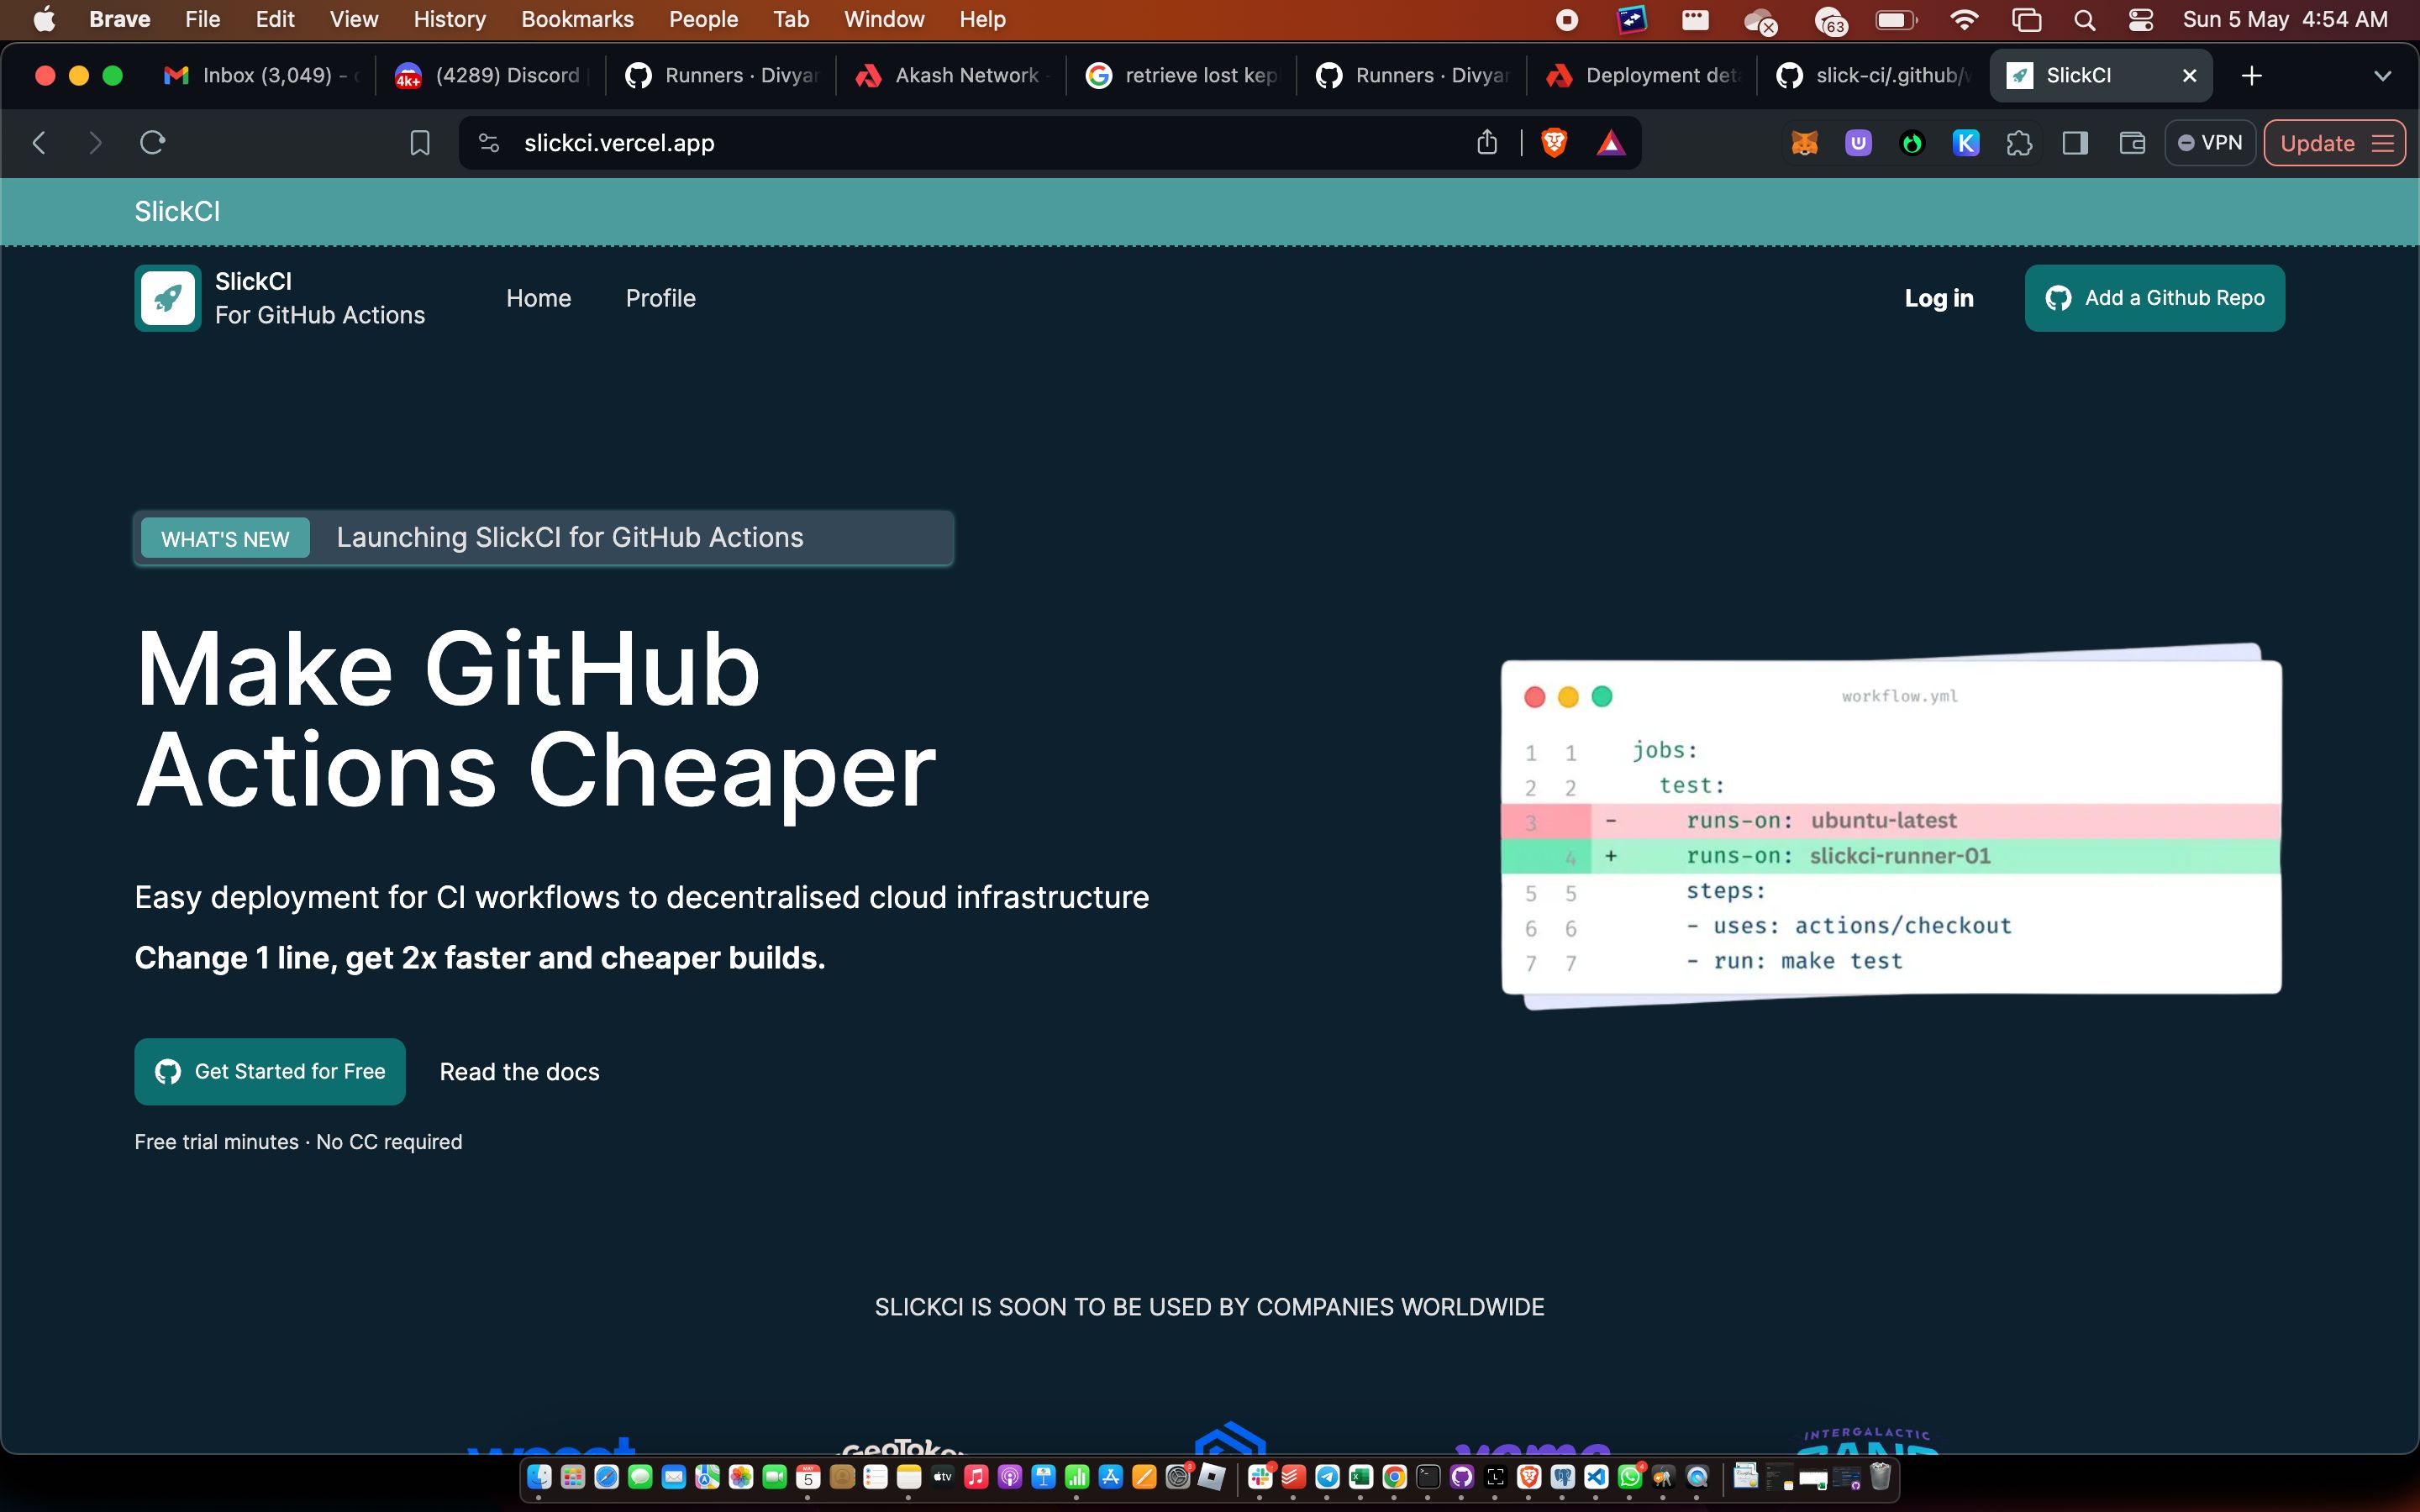The image size is (2420, 1512).
Task: Click the Wi-Fi status icon
Action: coord(1964,19)
